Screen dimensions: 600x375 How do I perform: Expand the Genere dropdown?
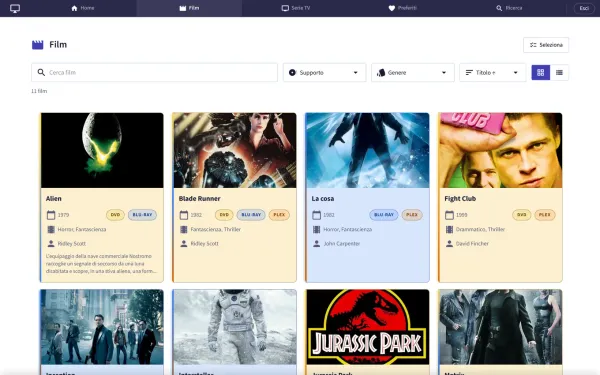(412, 72)
